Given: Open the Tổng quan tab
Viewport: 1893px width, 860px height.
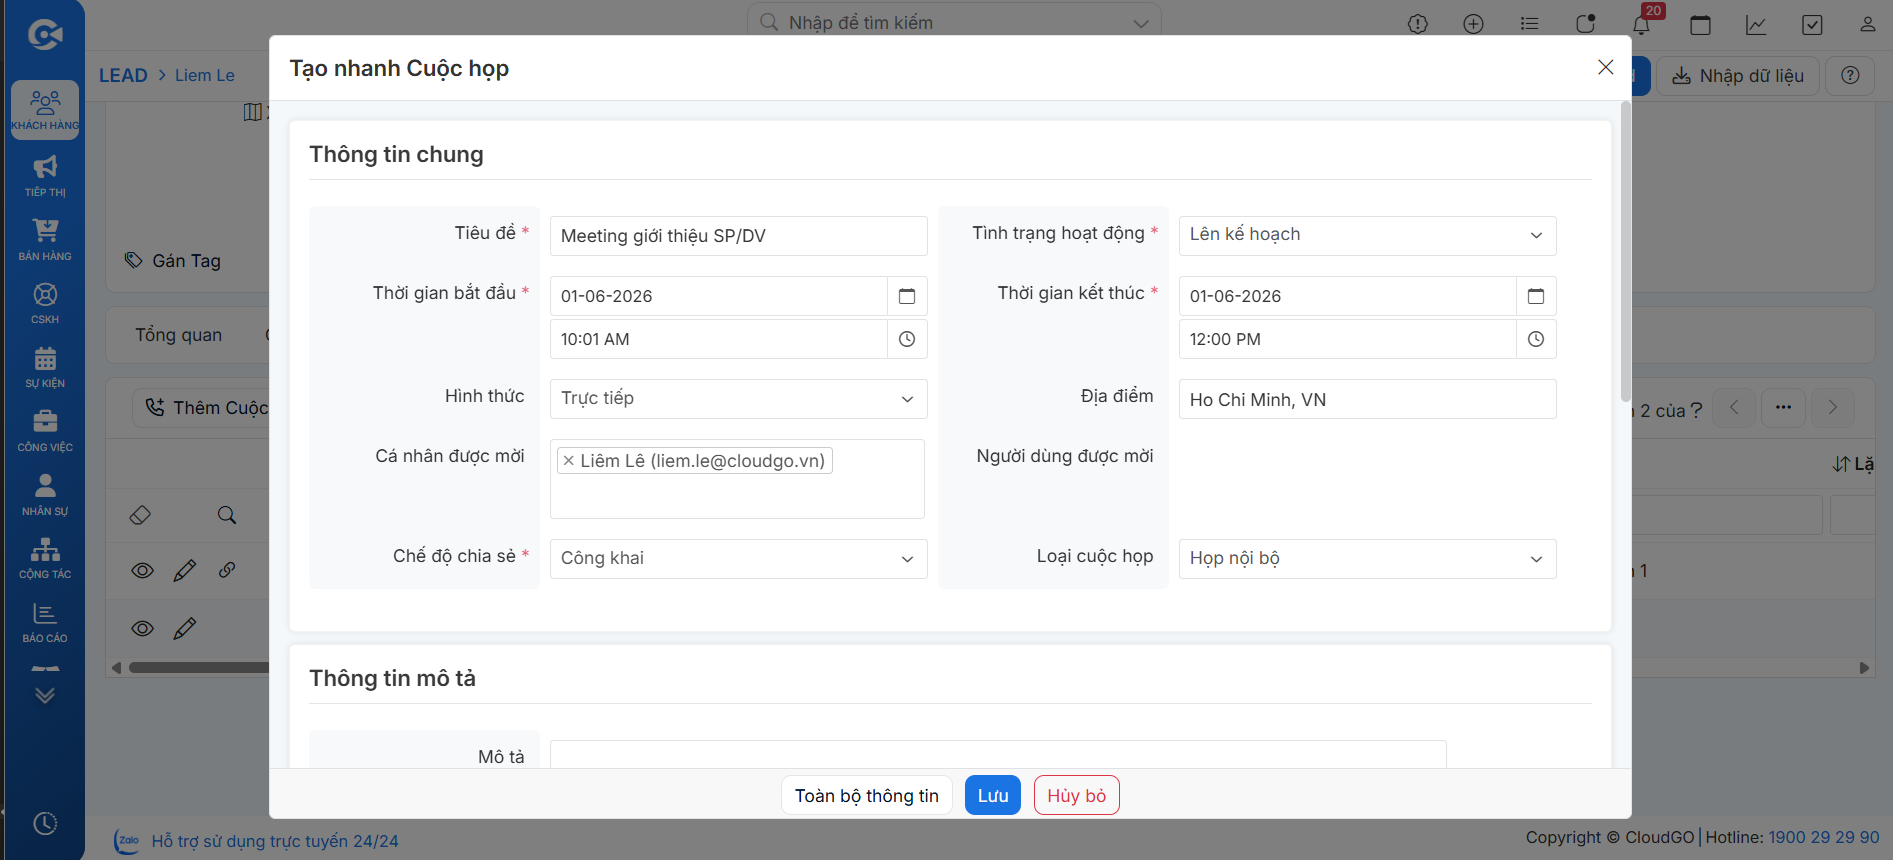Looking at the screenshot, I should click(179, 335).
